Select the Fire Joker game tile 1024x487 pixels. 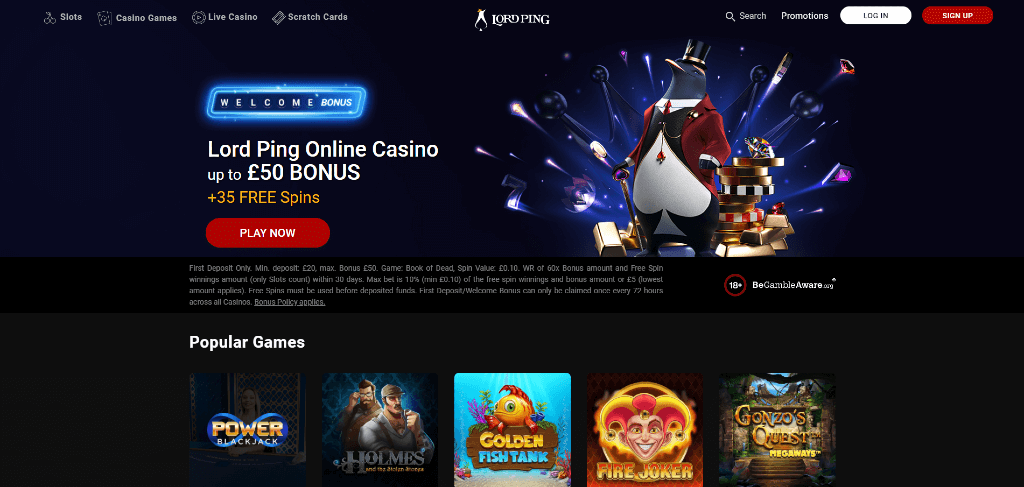645,430
